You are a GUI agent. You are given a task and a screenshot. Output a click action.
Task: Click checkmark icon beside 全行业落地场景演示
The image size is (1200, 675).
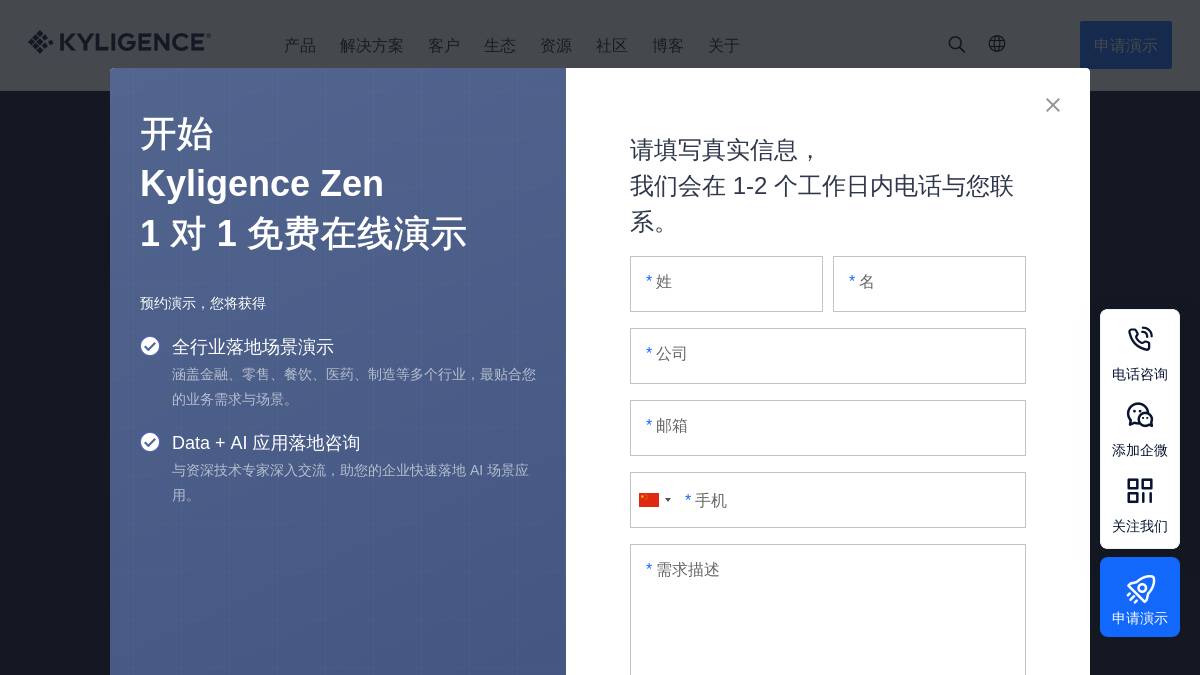(150, 346)
